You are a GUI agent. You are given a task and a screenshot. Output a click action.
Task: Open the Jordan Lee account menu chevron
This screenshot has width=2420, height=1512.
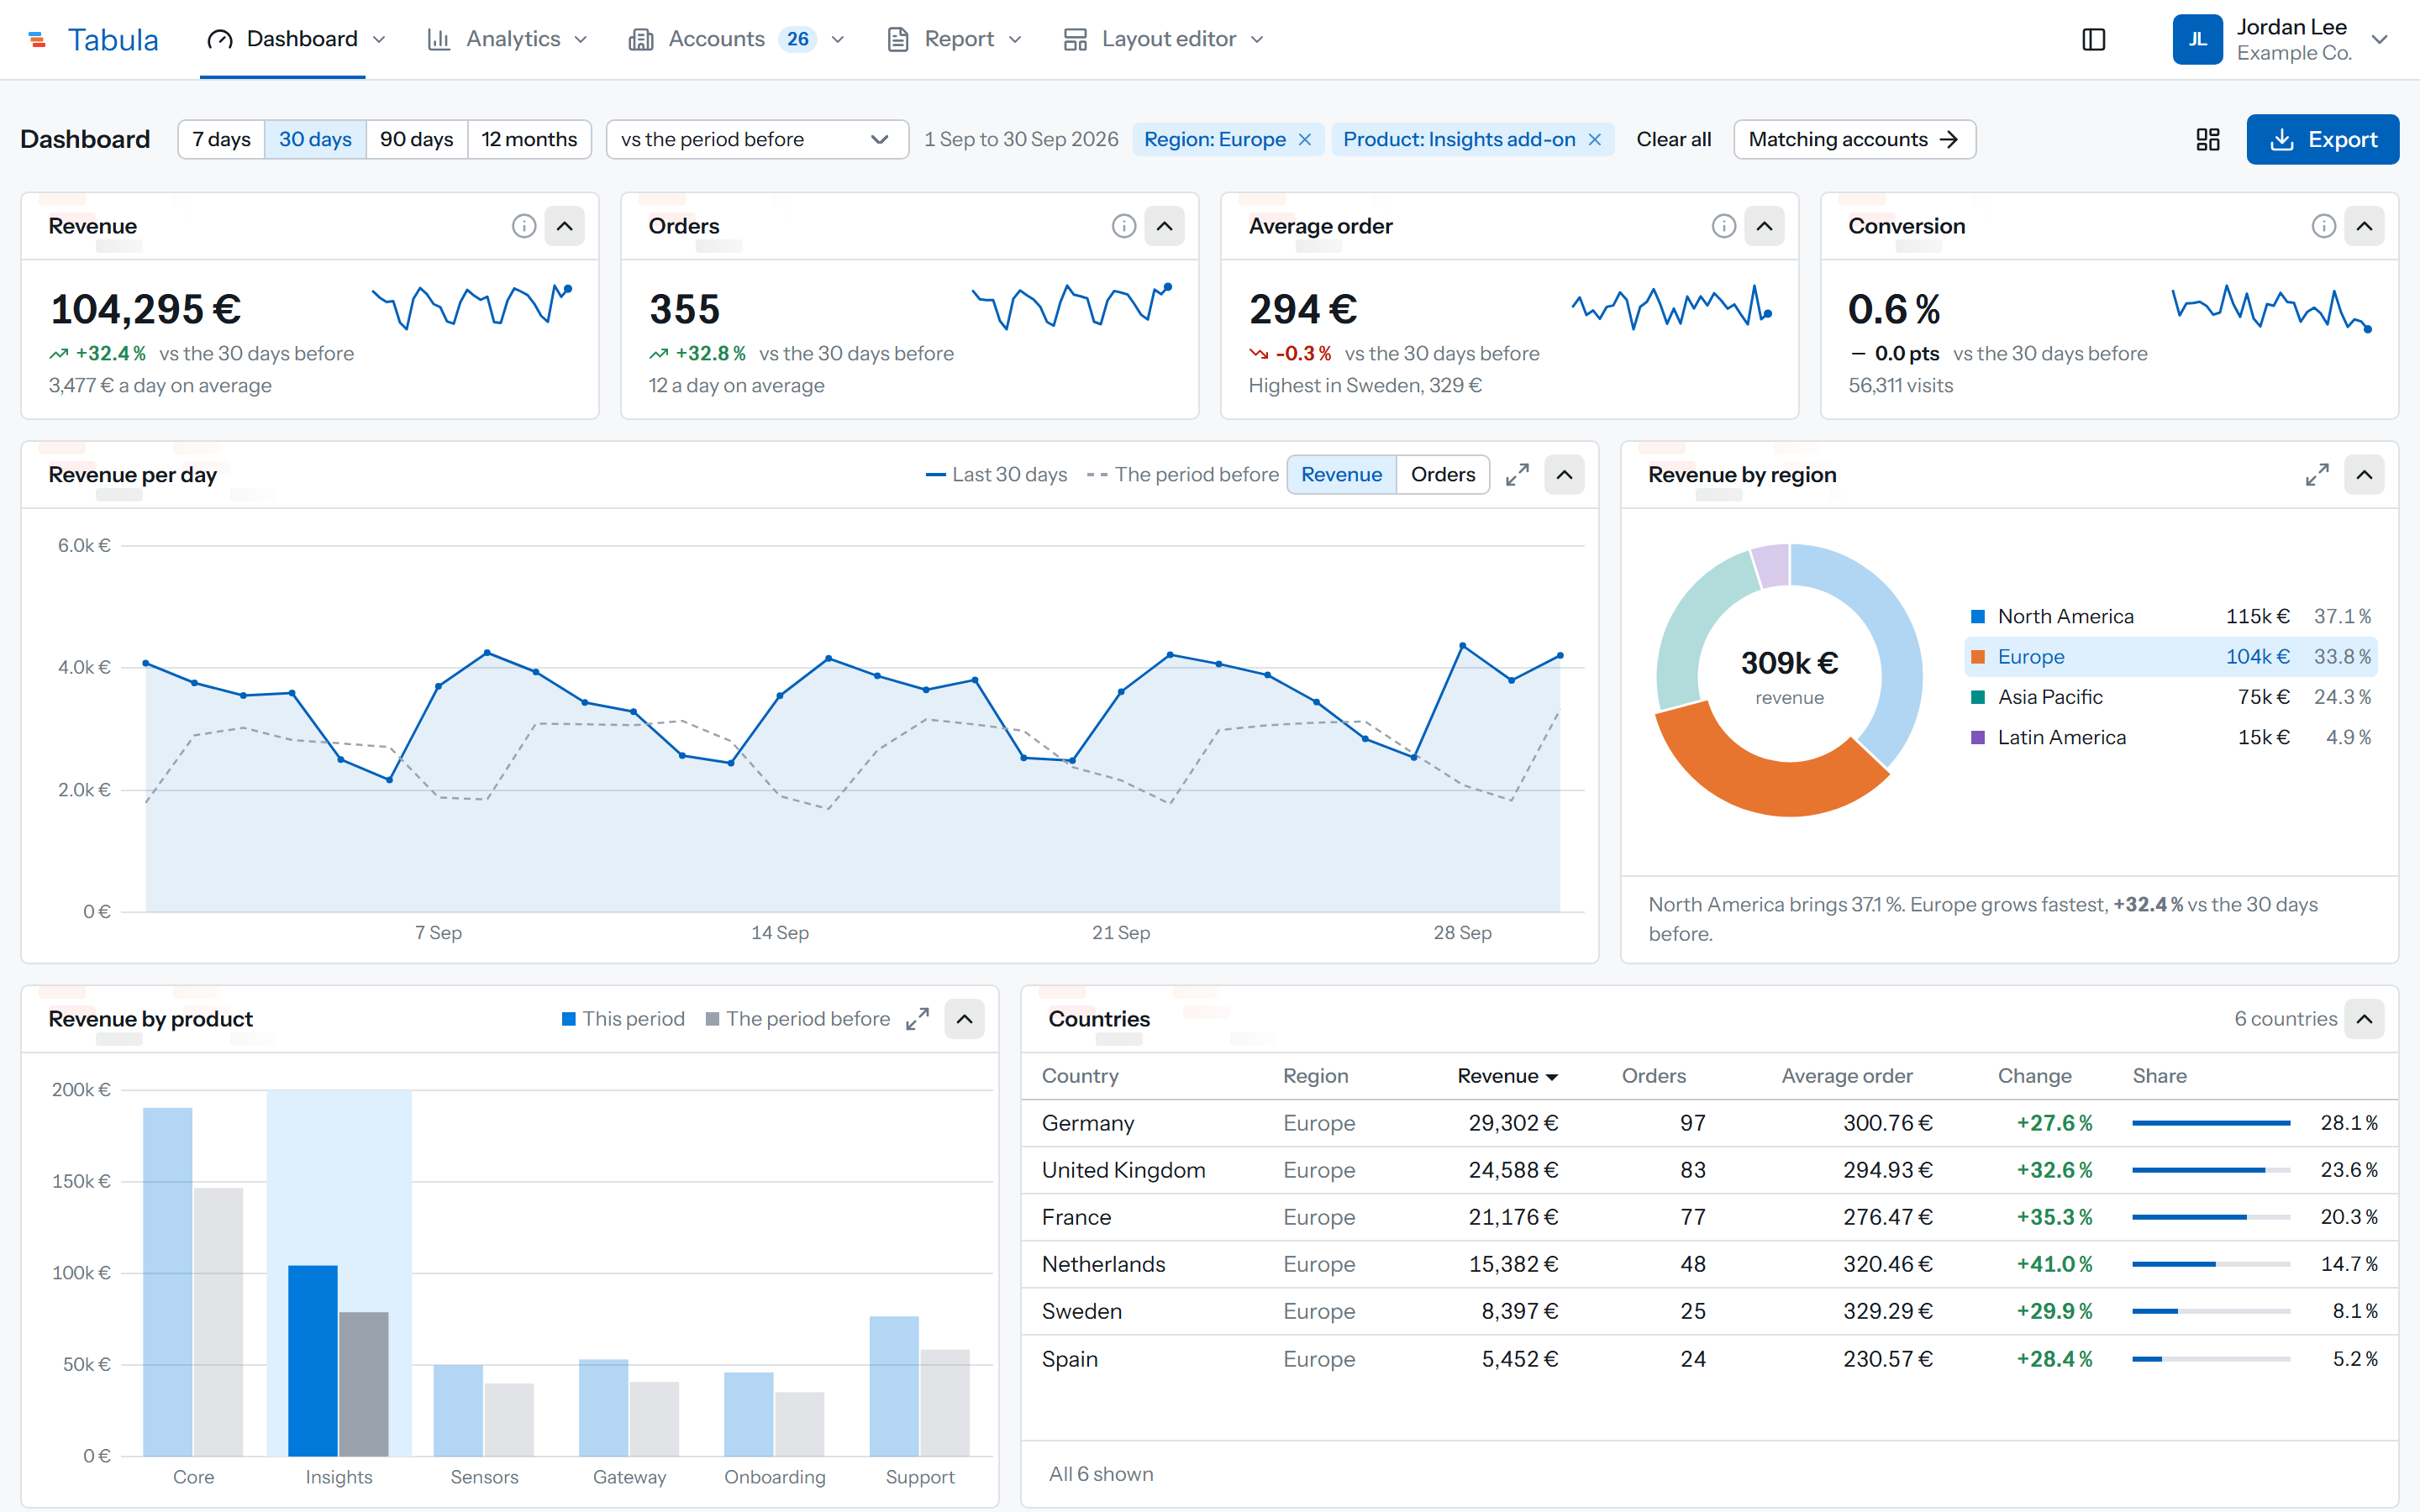pyautogui.click(x=2380, y=40)
